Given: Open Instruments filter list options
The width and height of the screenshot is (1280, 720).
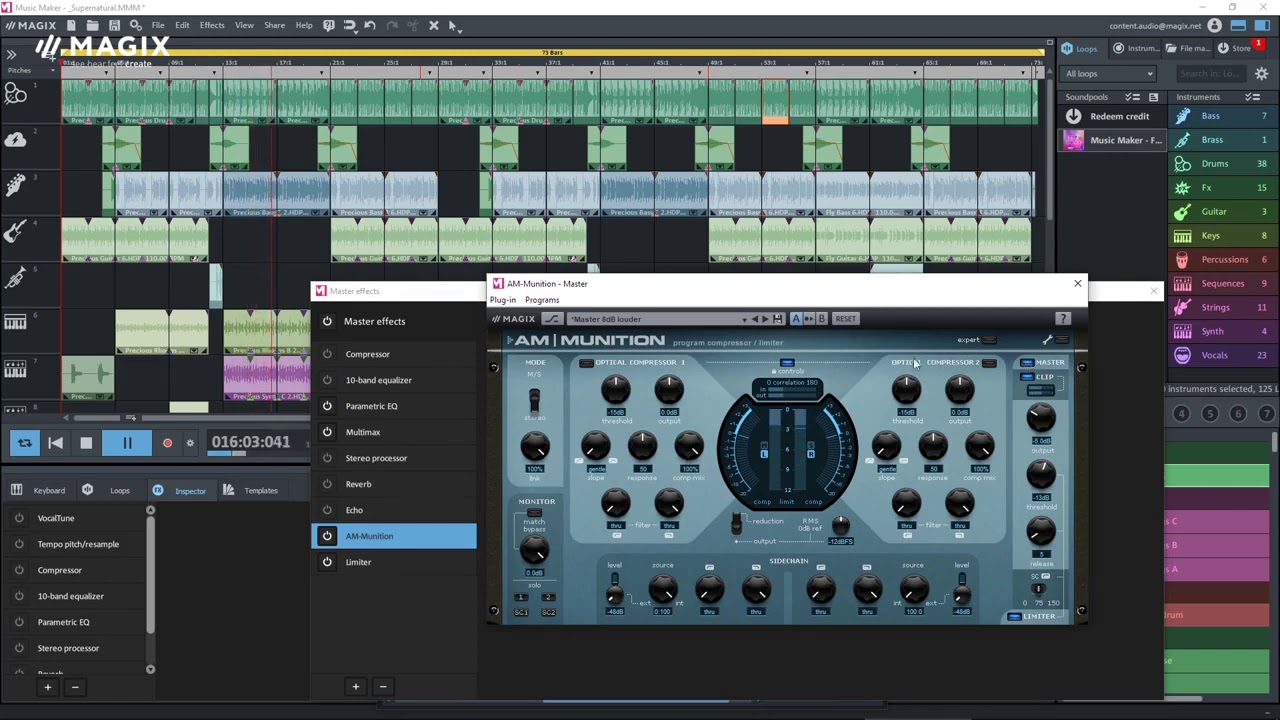Looking at the screenshot, I should pos(1252,97).
